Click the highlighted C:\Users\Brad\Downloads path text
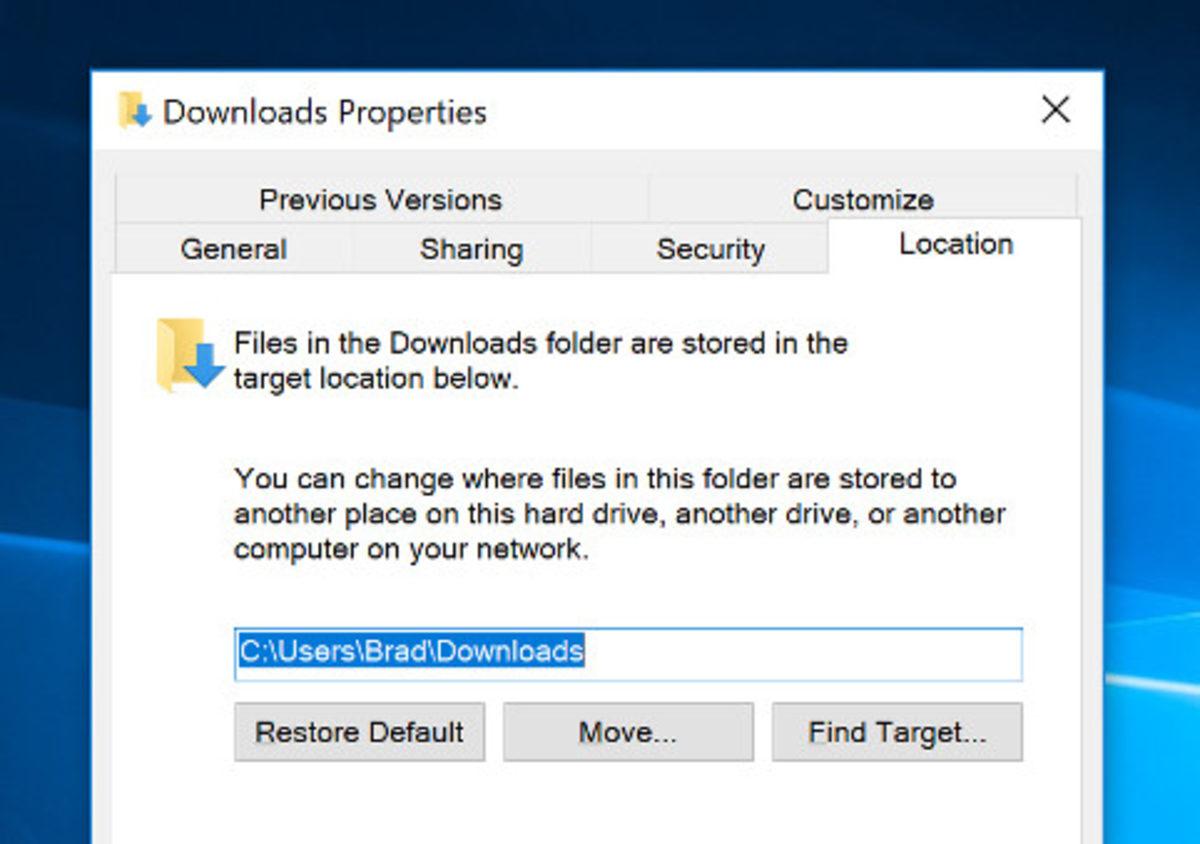Viewport: 1200px width, 844px height. click(410, 652)
